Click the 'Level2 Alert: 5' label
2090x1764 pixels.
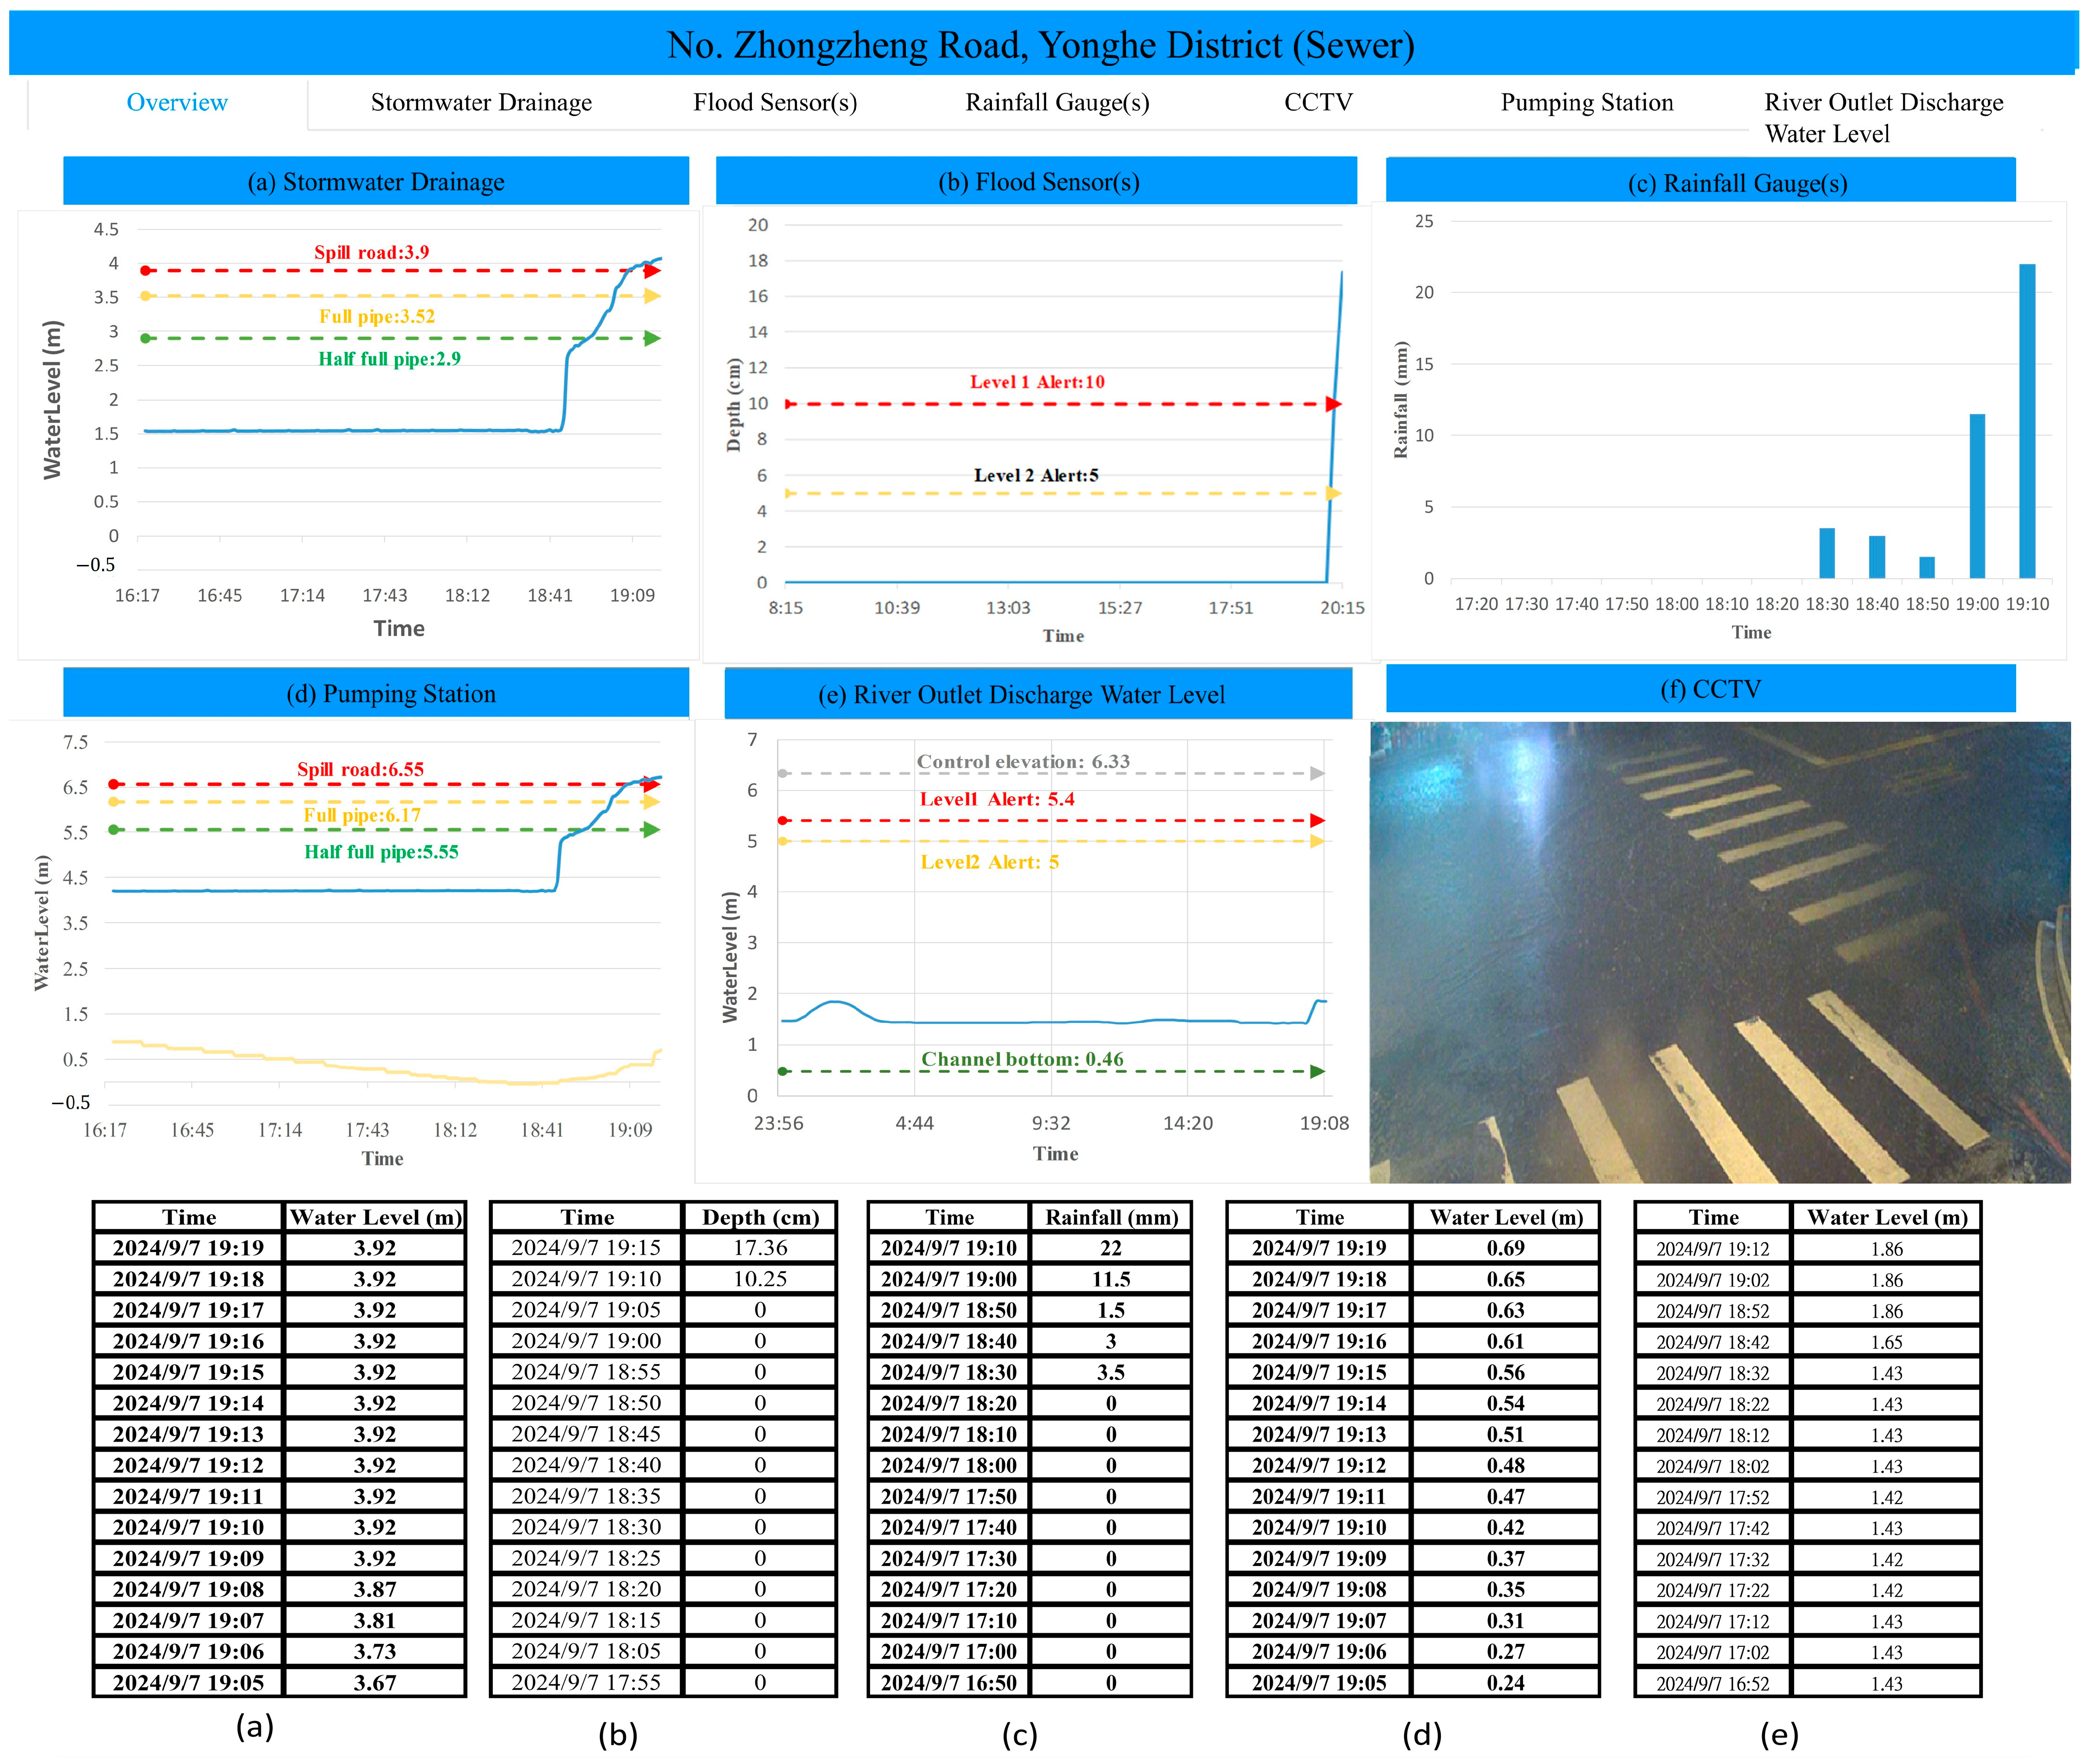[989, 862]
